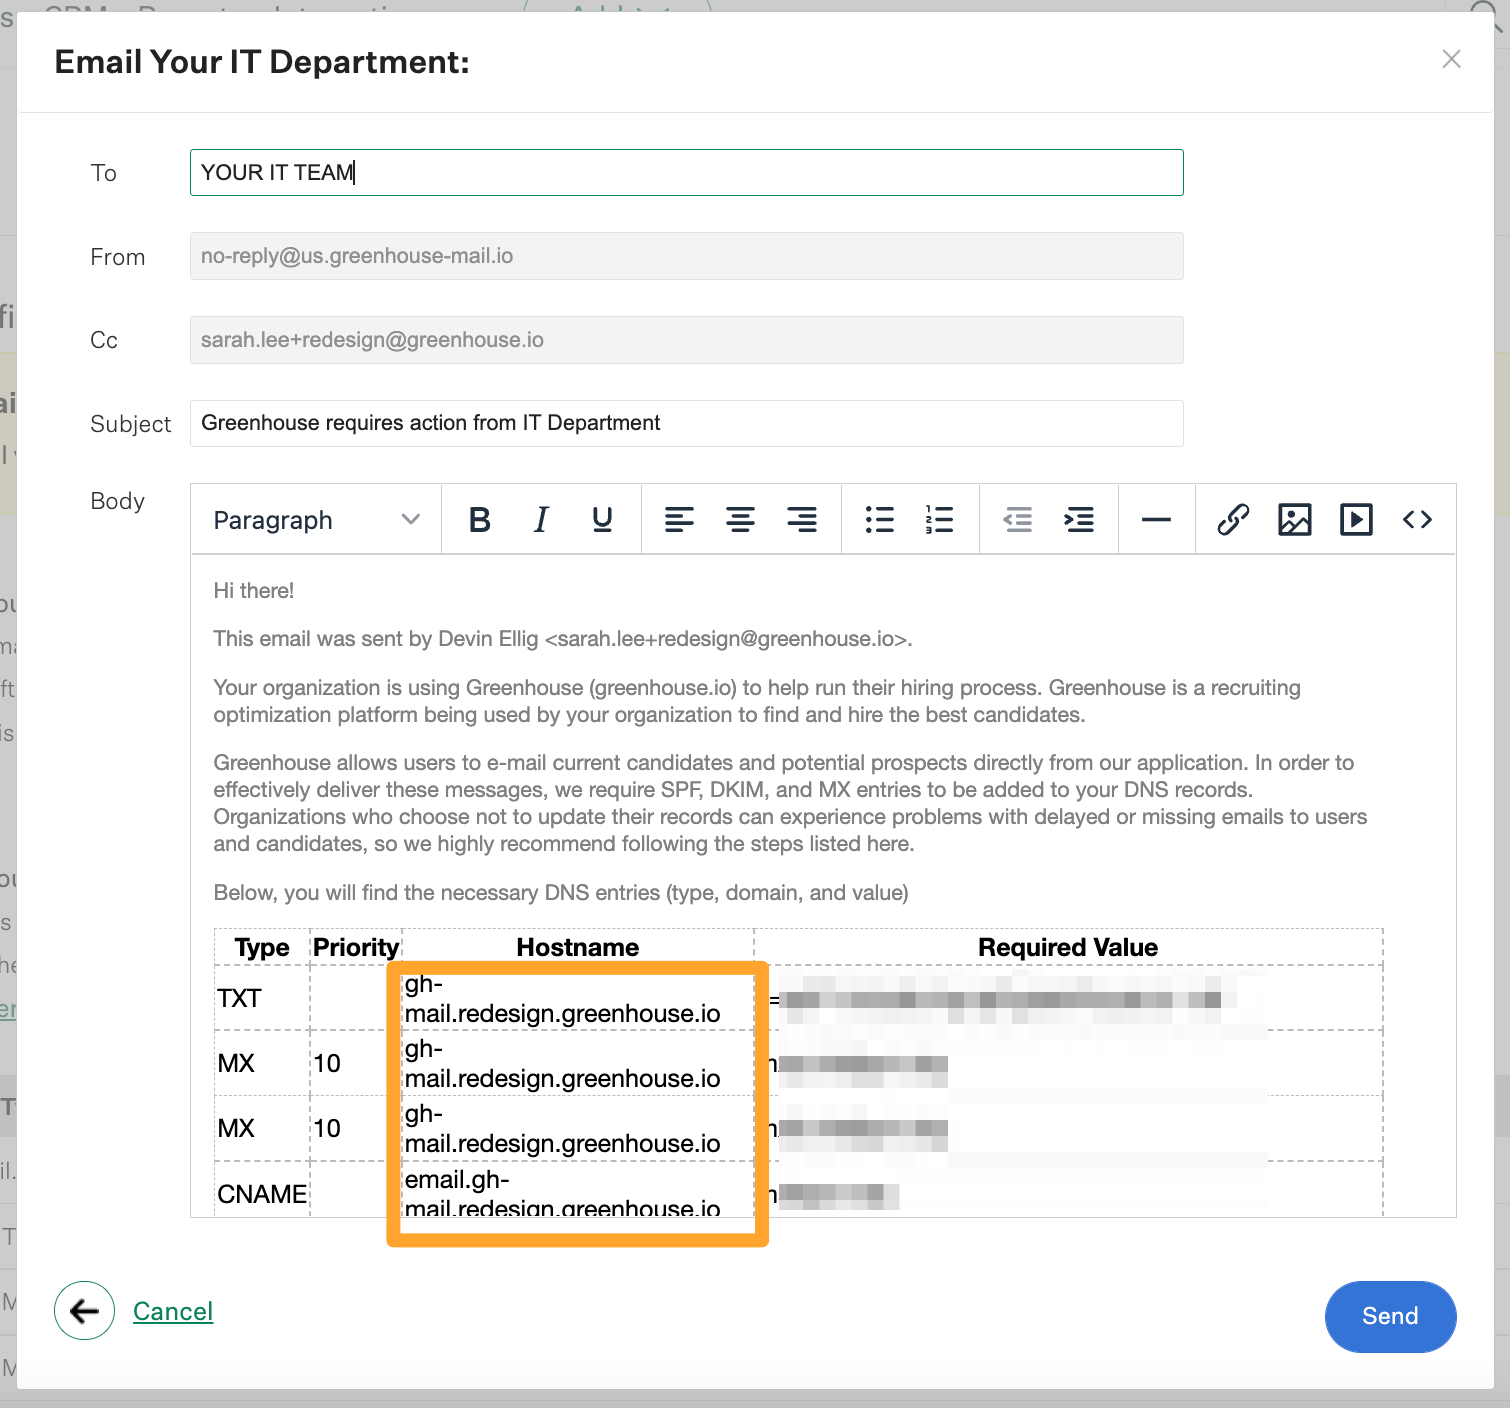
Task: Decrease paragraph indent
Action: (1017, 520)
